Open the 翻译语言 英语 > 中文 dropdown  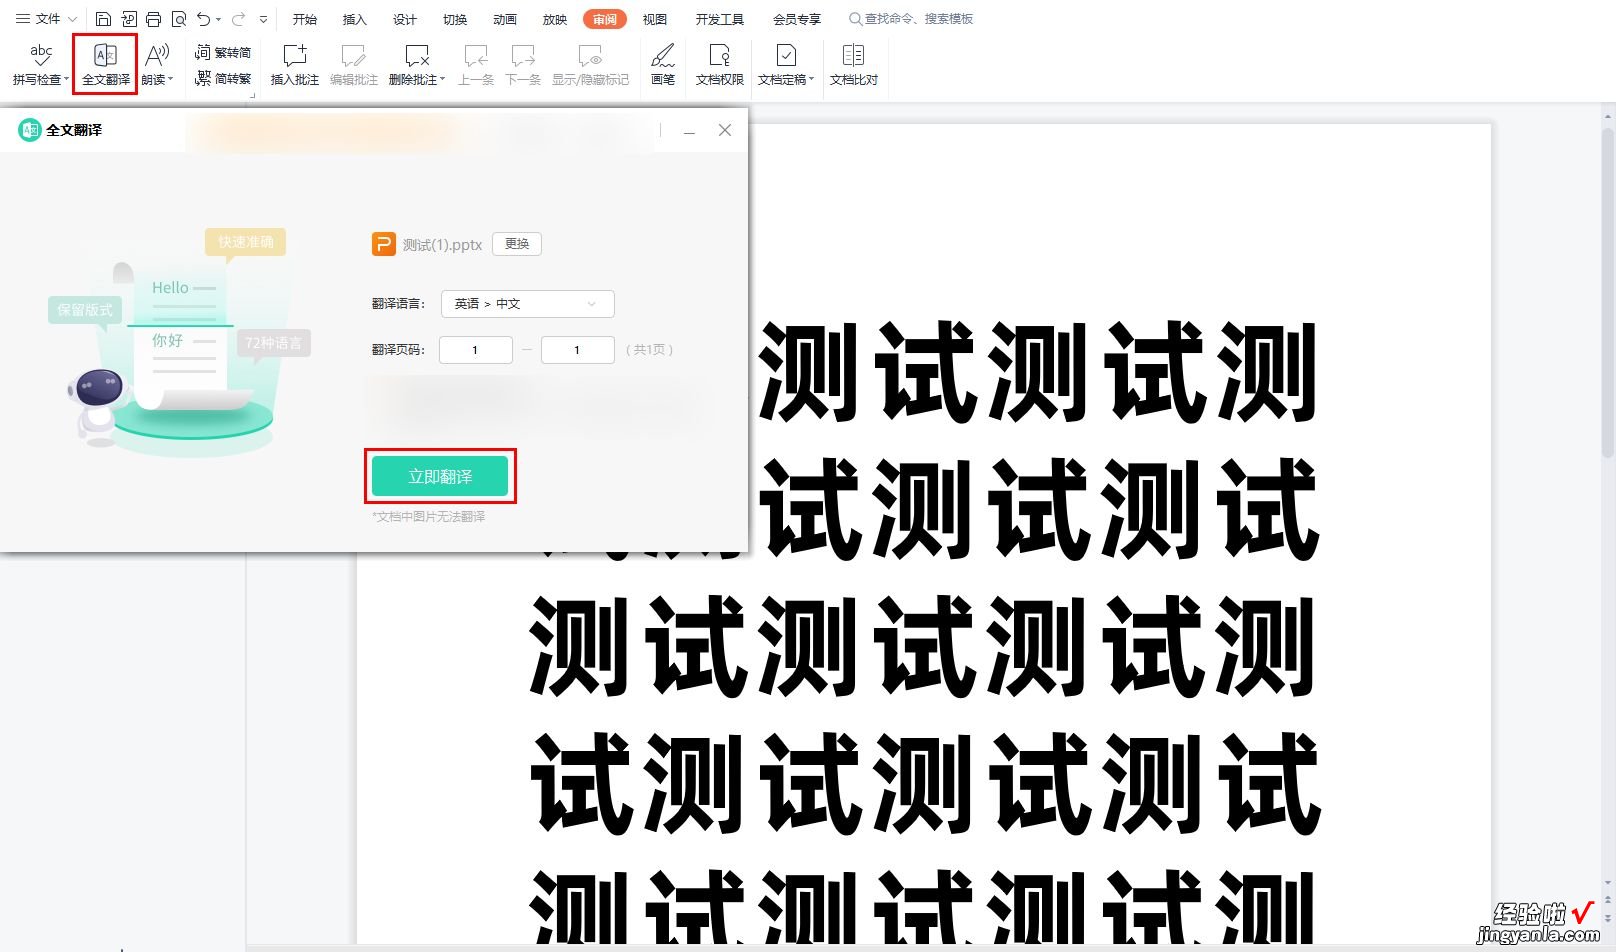527,304
